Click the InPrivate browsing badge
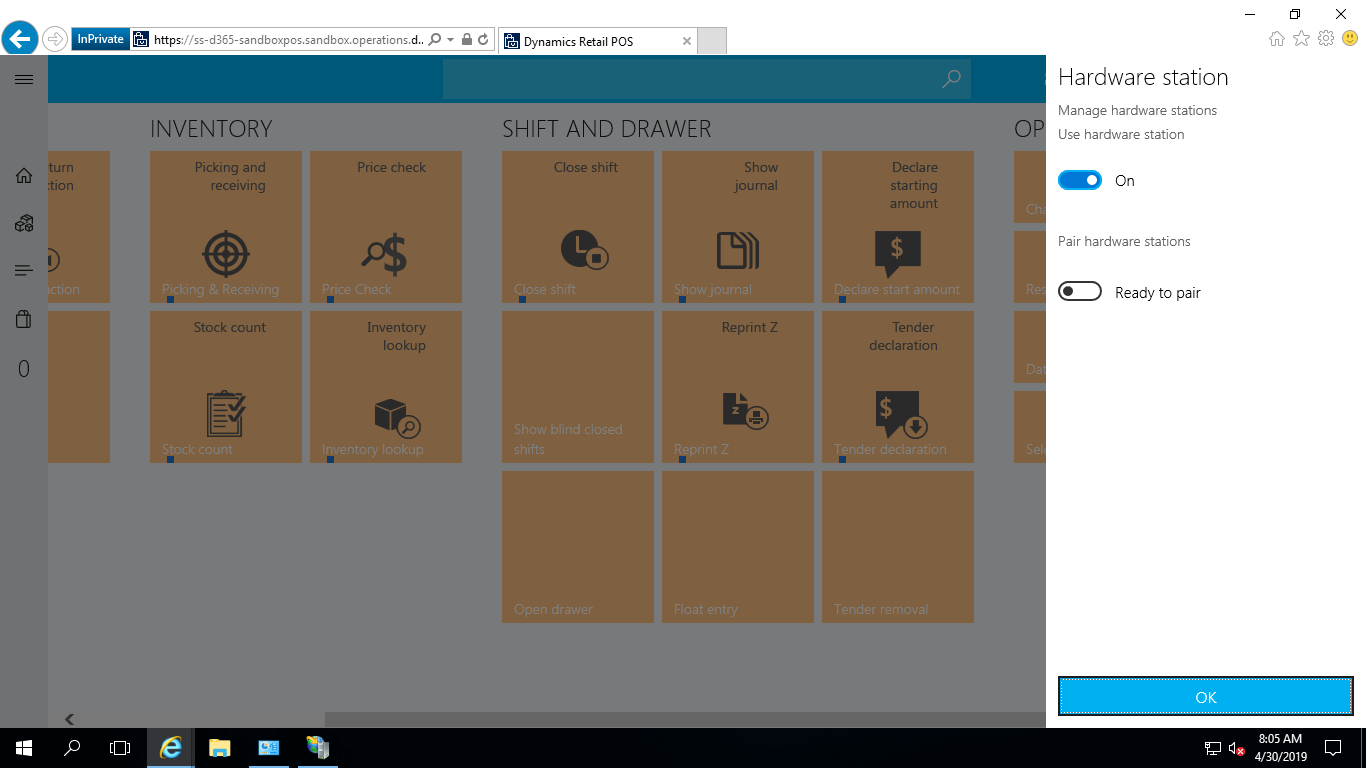This screenshot has width=1366, height=768. click(x=101, y=40)
